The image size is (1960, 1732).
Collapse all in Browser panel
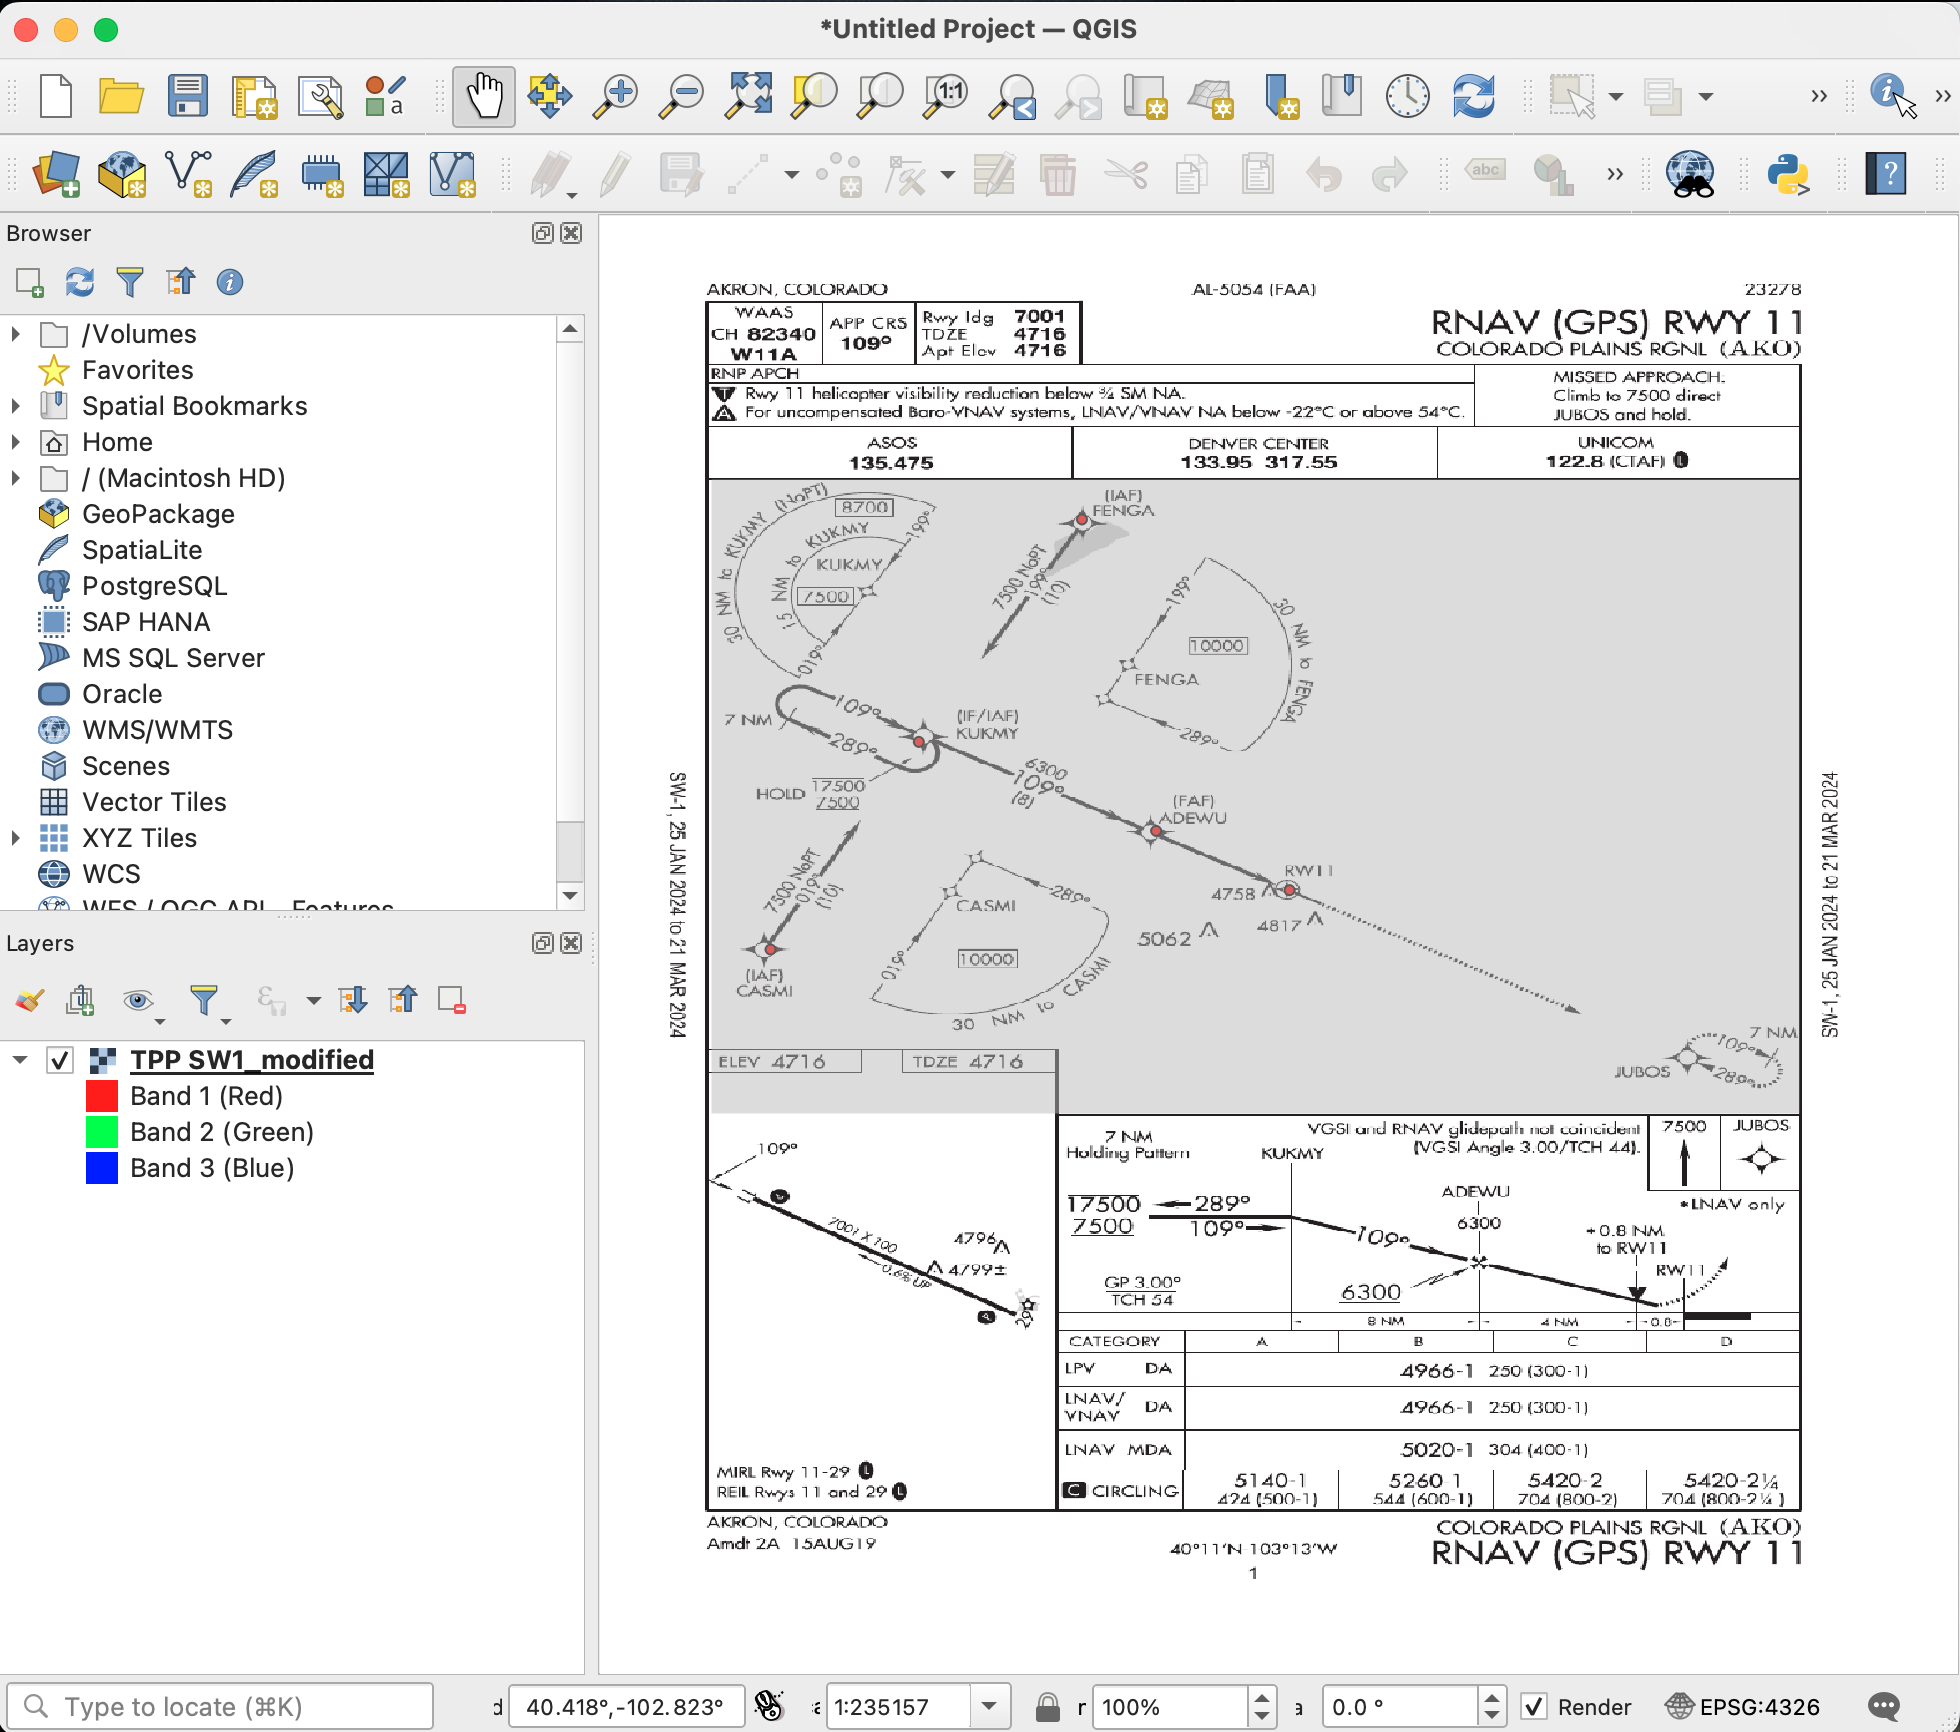click(x=180, y=282)
